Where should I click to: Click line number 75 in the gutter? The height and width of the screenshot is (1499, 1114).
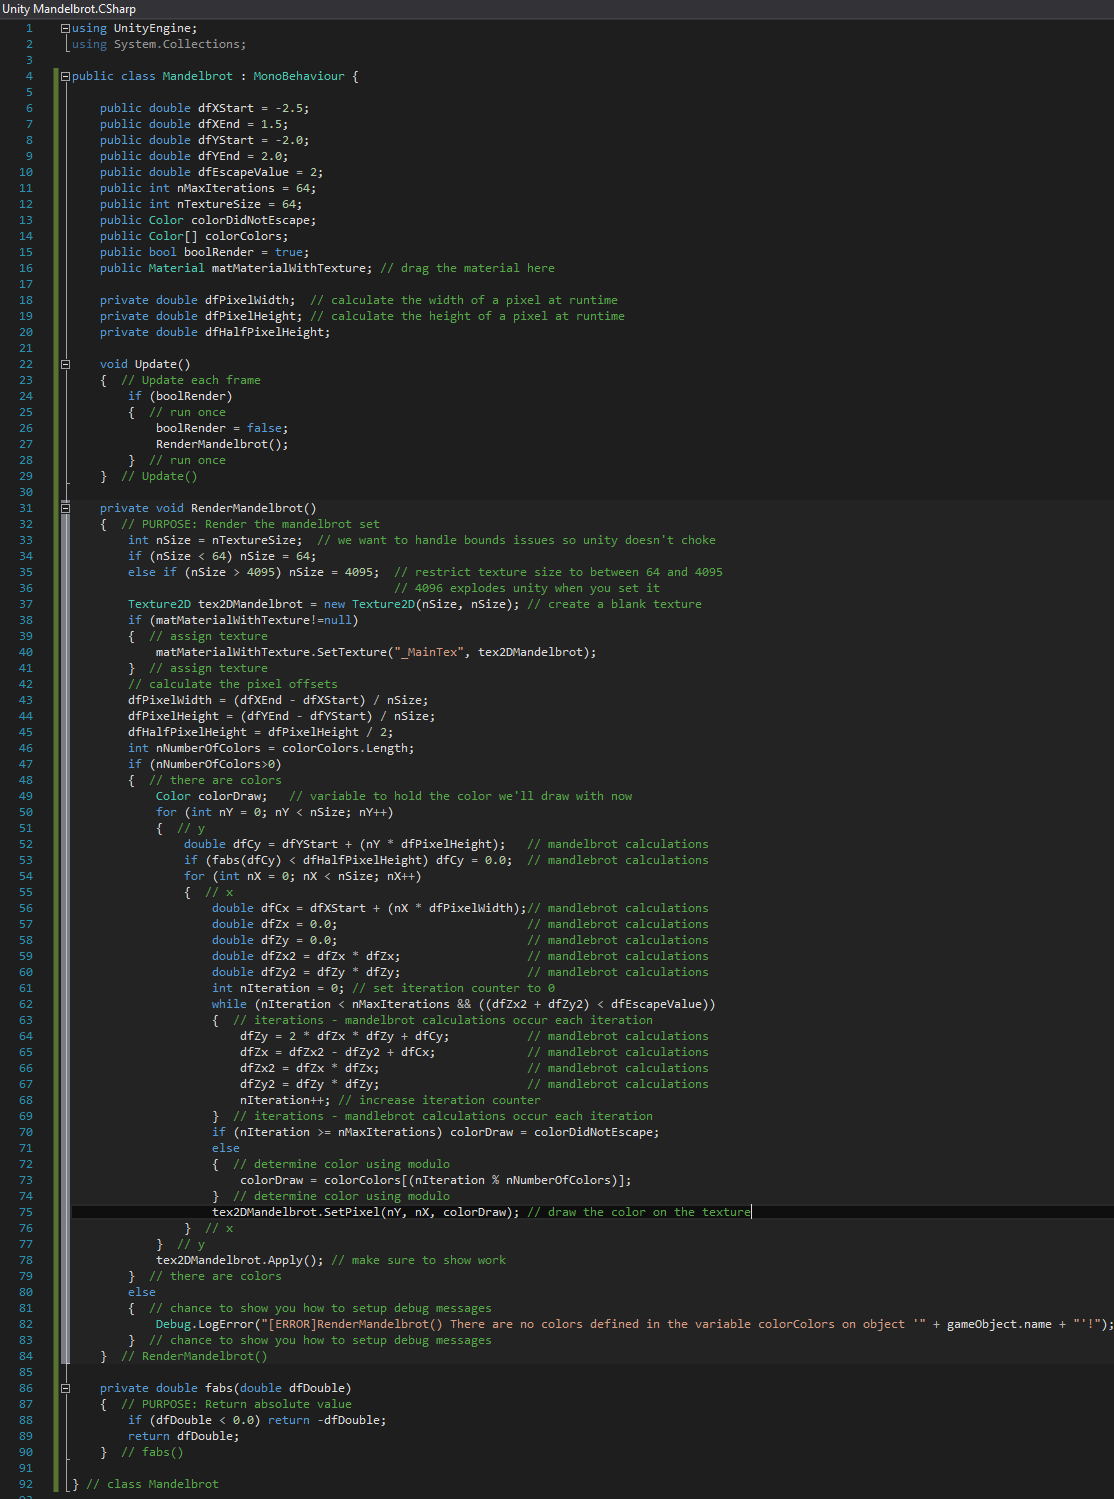coord(26,1212)
